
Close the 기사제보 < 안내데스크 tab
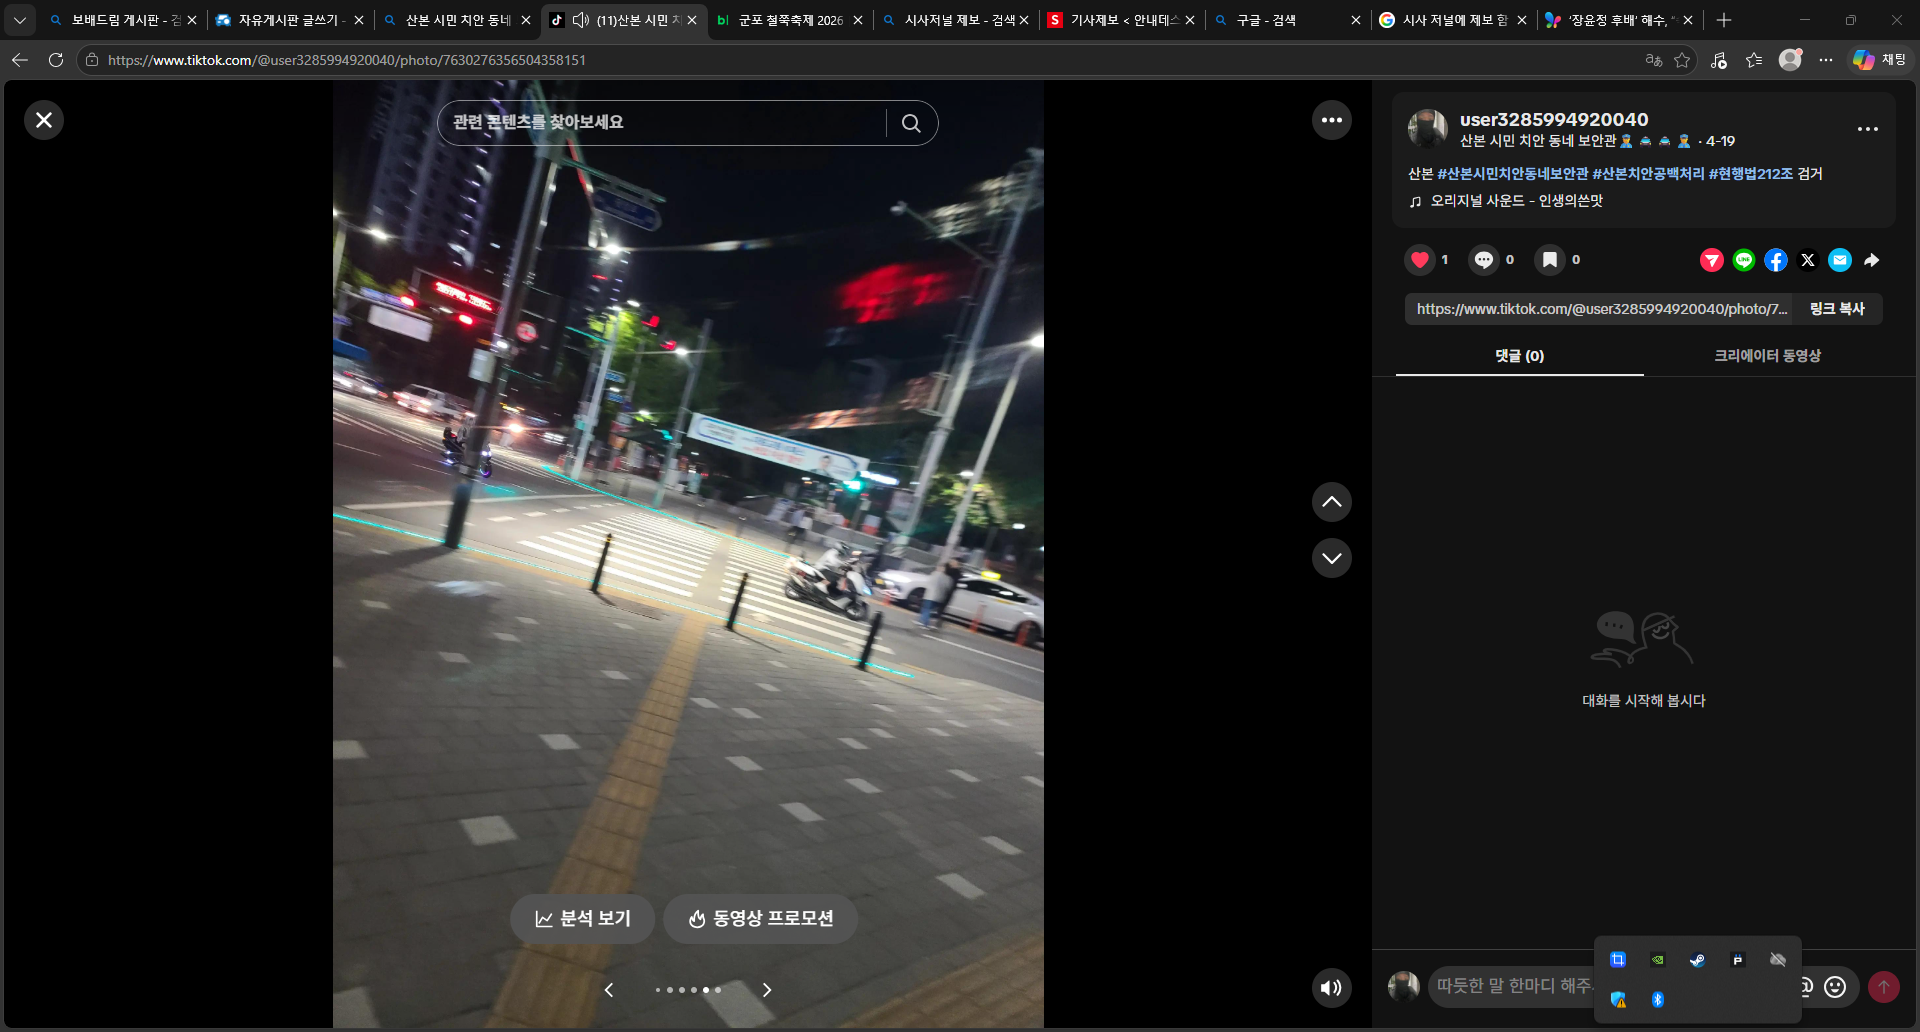point(1190,20)
